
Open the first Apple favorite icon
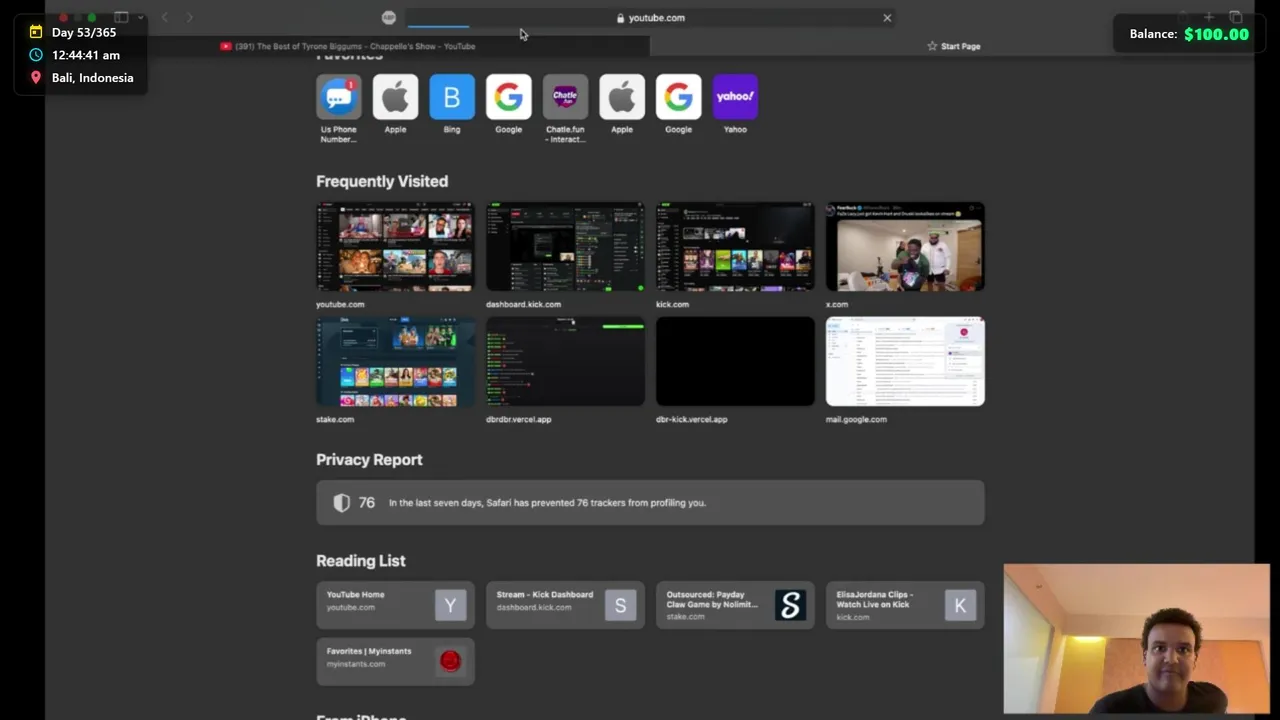pyautogui.click(x=395, y=97)
